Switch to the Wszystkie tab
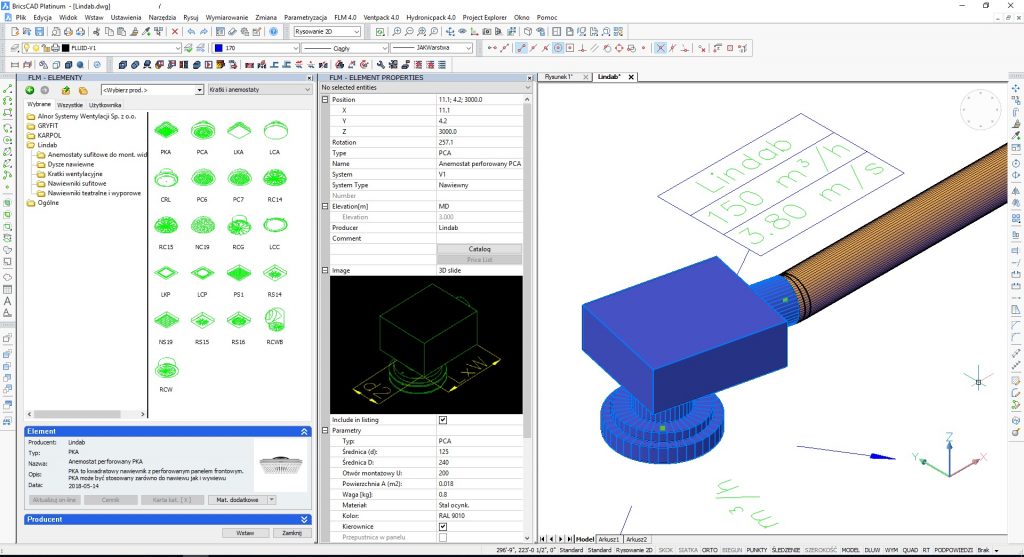 click(x=70, y=104)
